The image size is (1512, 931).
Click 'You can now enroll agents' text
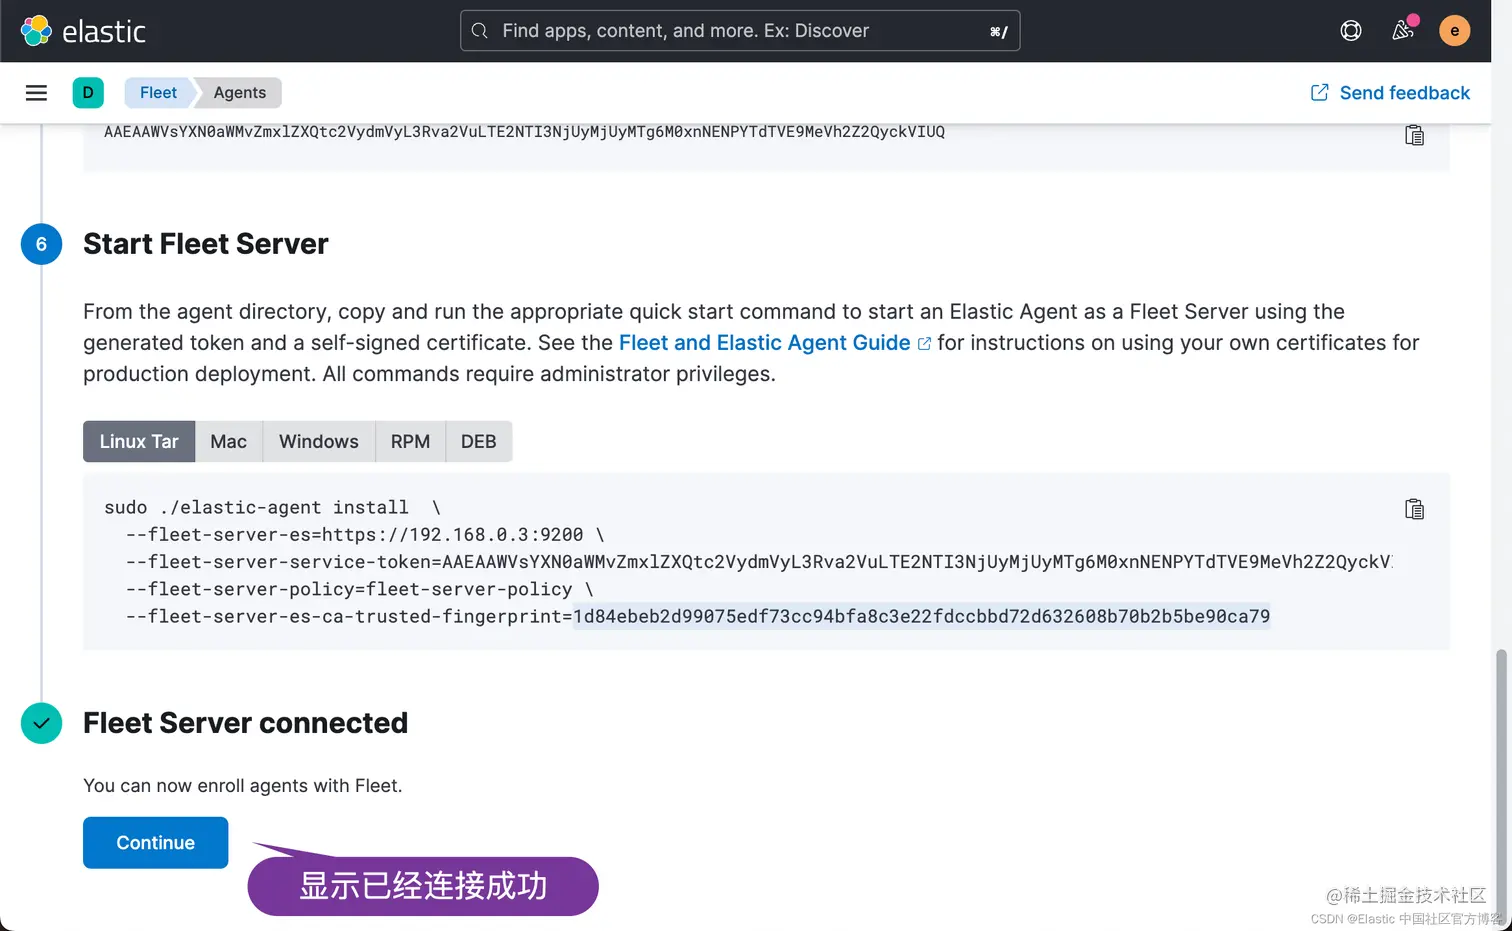[243, 786]
